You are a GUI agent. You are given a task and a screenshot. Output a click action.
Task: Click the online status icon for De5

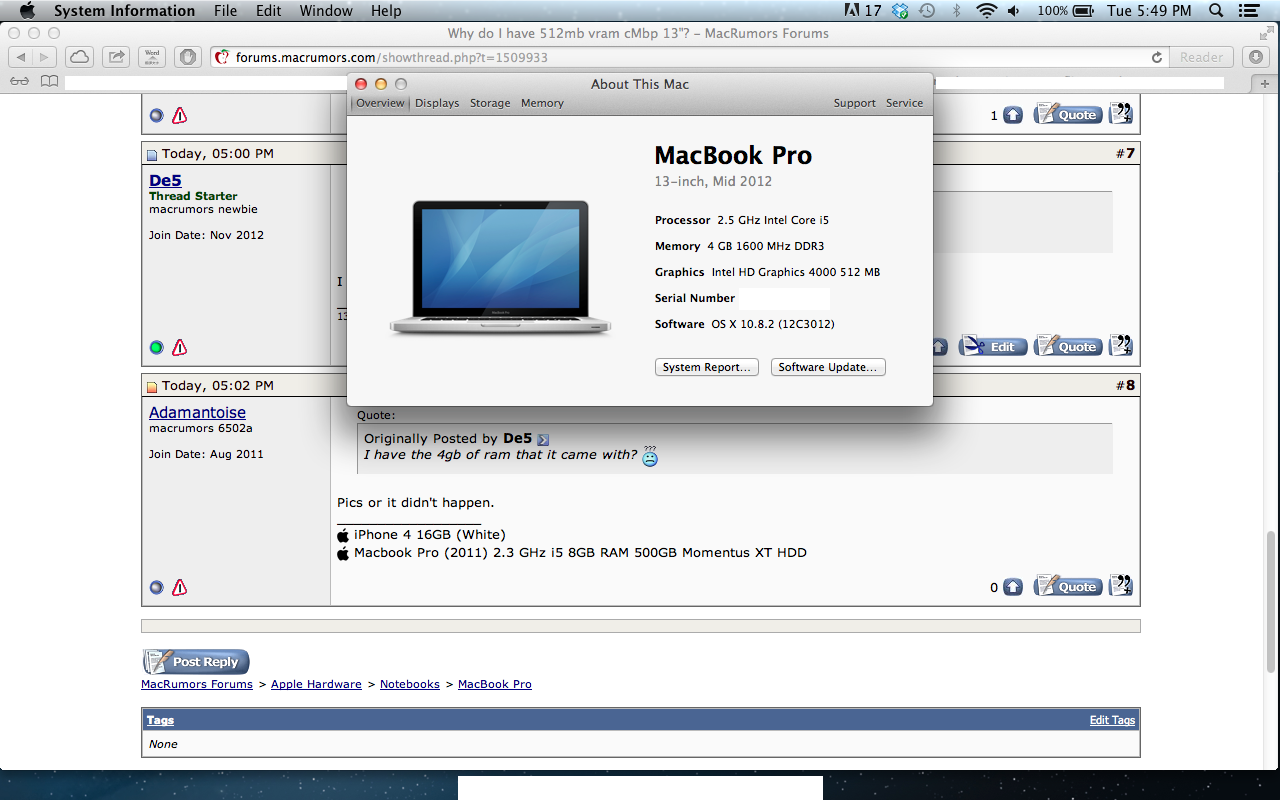pos(156,347)
